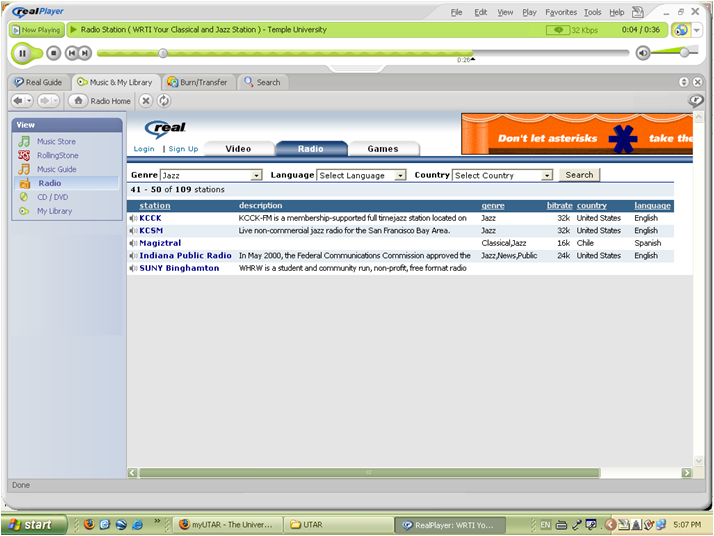Switch to the Video tab

pos(239,149)
